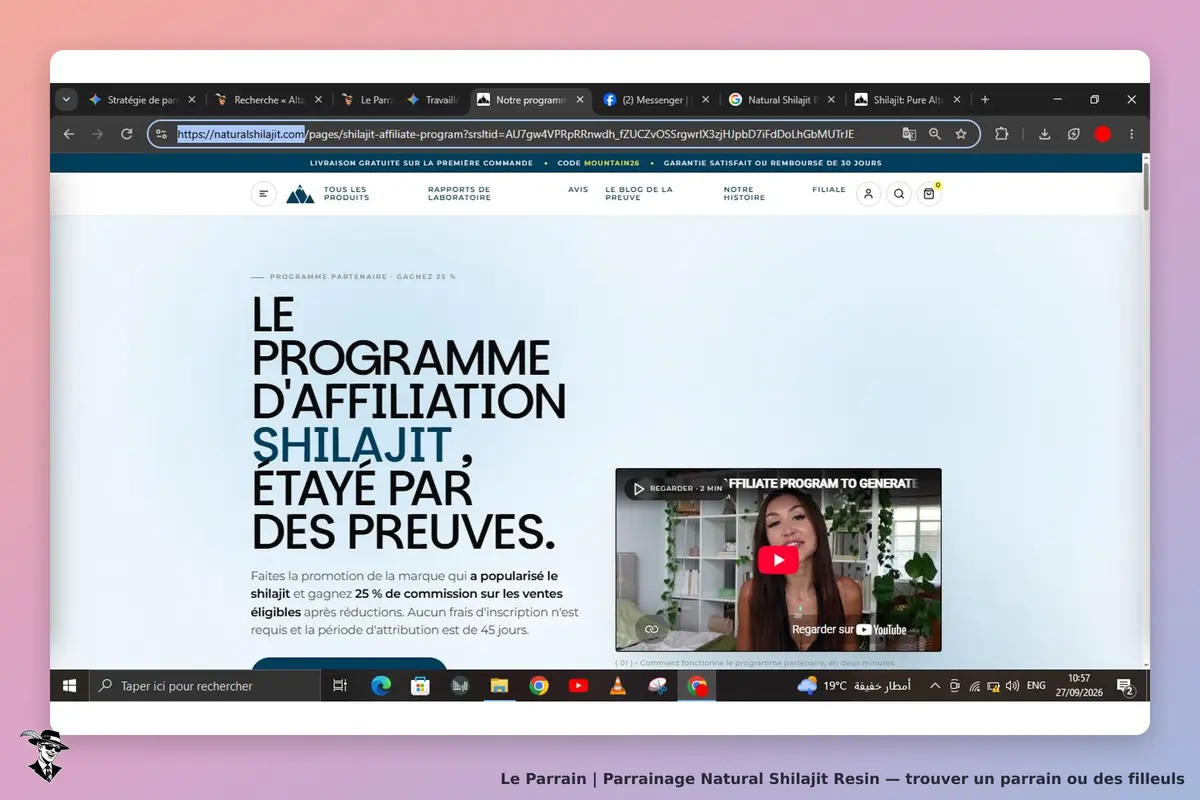Viewport: 1200px width, 800px height.
Task: Open the shopping cart icon
Action: coord(929,194)
